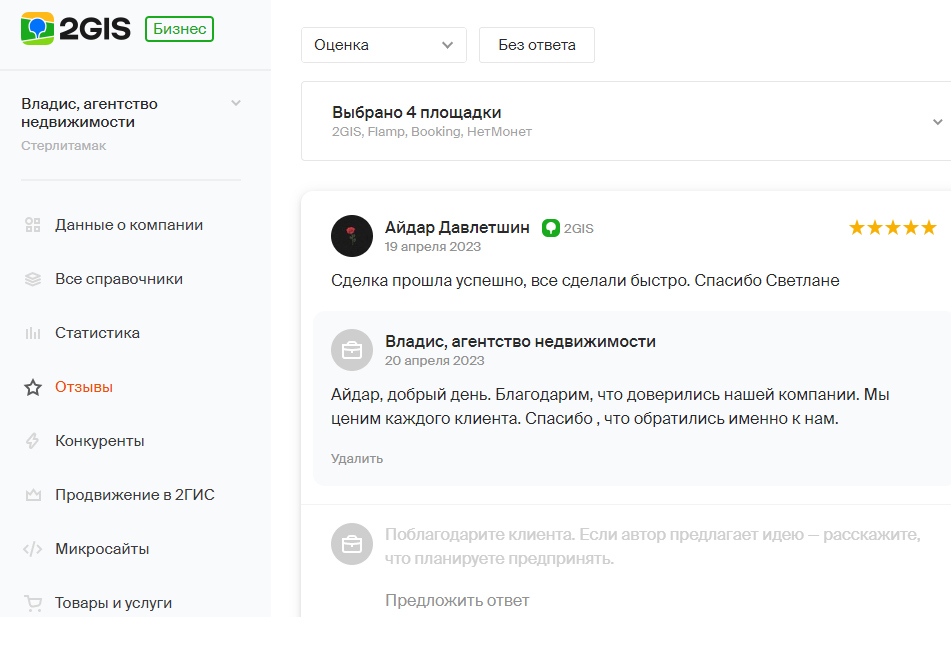Click the company name Владис, агентство недвижимости in sidebar
Image resolution: width=951 pixels, height=666 pixels.
pyautogui.click(x=89, y=113)
